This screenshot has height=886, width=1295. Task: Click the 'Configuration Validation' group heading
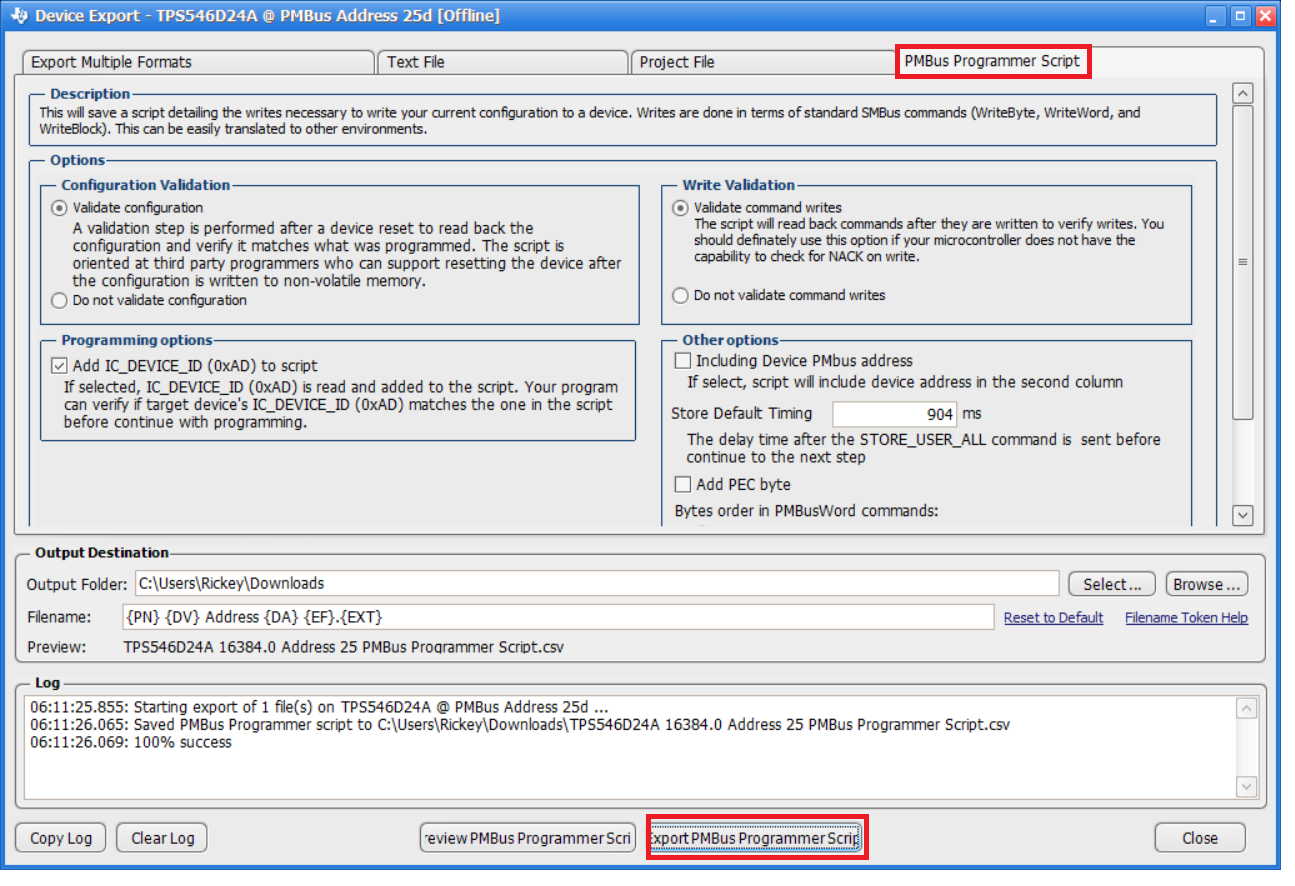146,185
